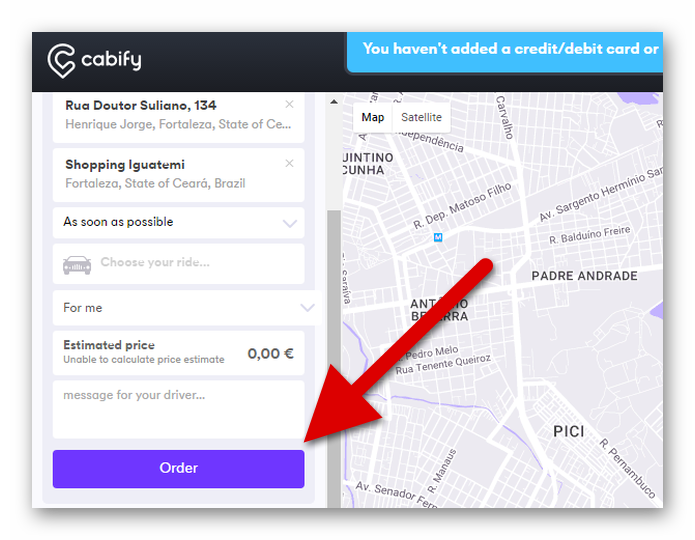695x540 pixels.
Task: Click the Cabify heart logo icon
Action: pos(61,61)
